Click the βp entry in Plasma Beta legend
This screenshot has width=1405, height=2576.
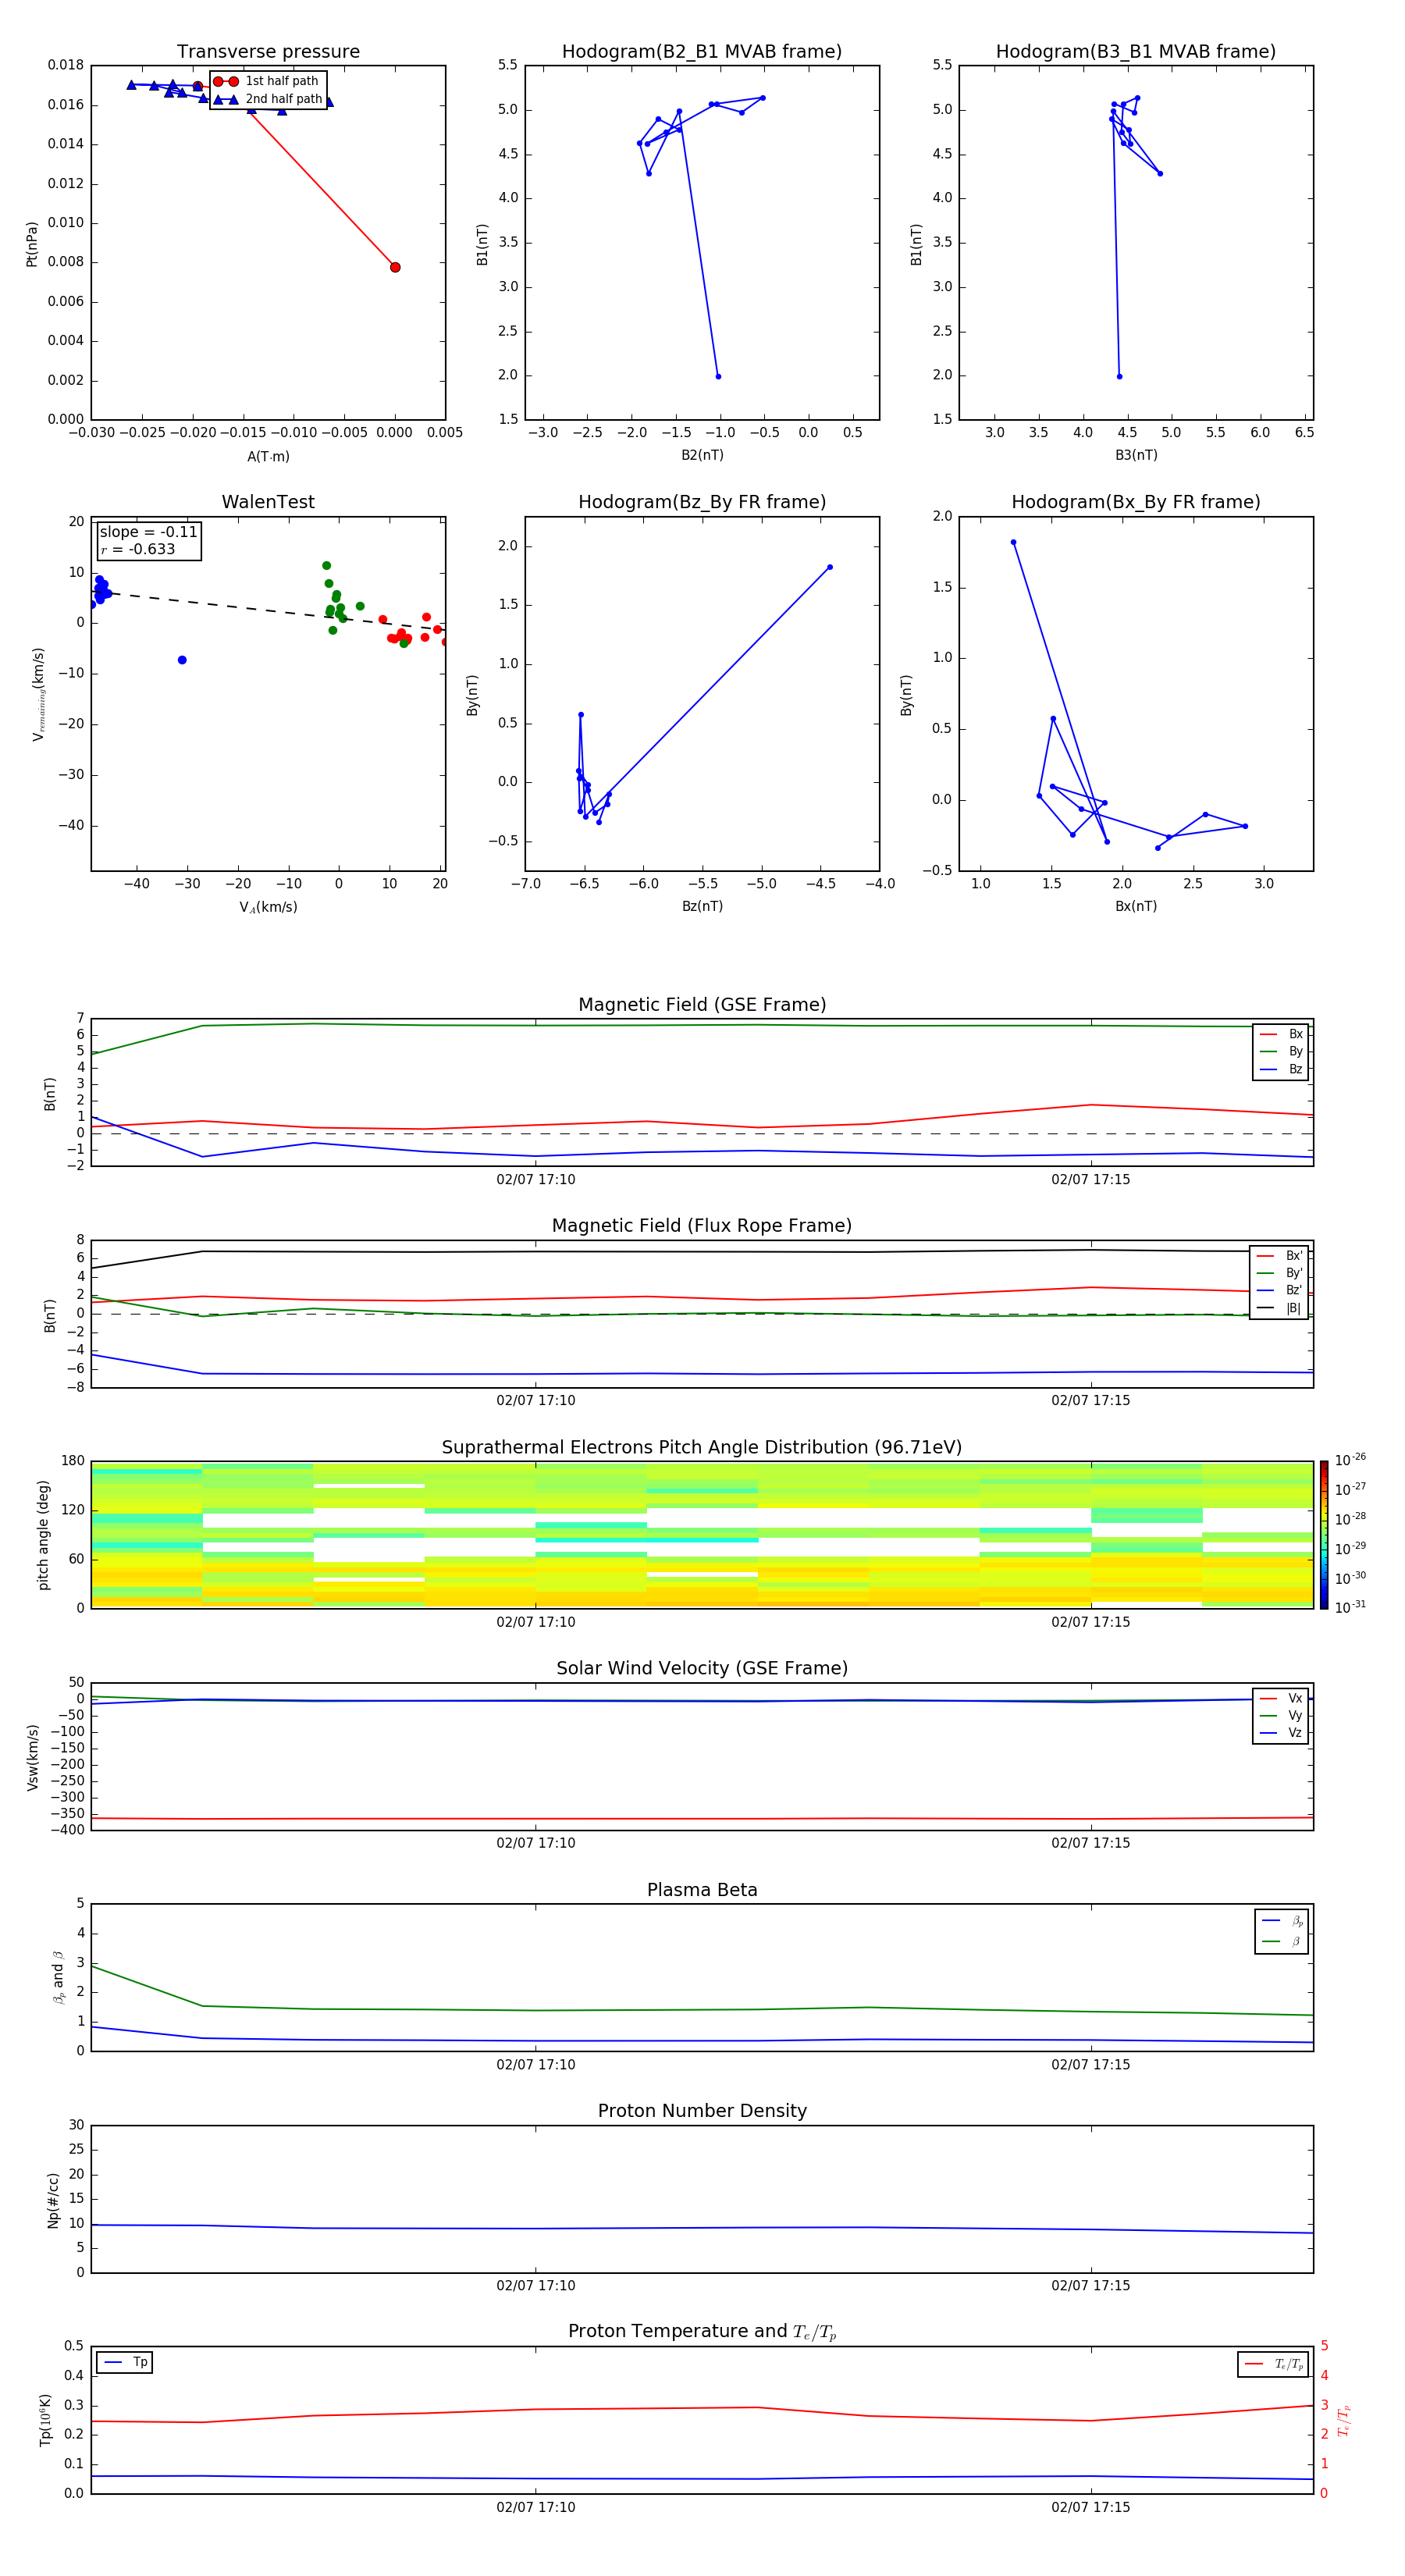(1283, 1921)
